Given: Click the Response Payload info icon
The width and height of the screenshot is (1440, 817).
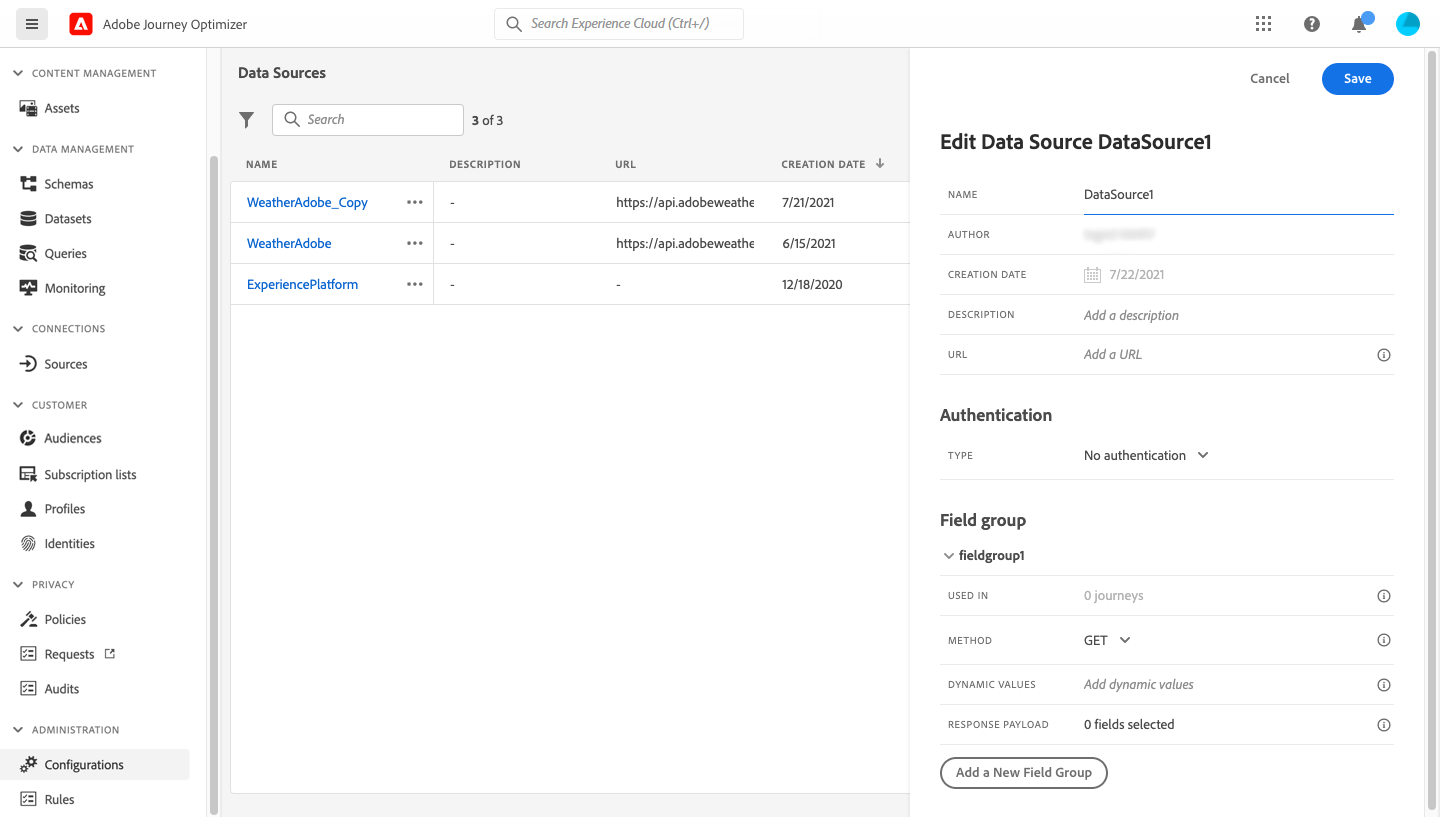Looking at the screenshot, I should click(1384, 725).
